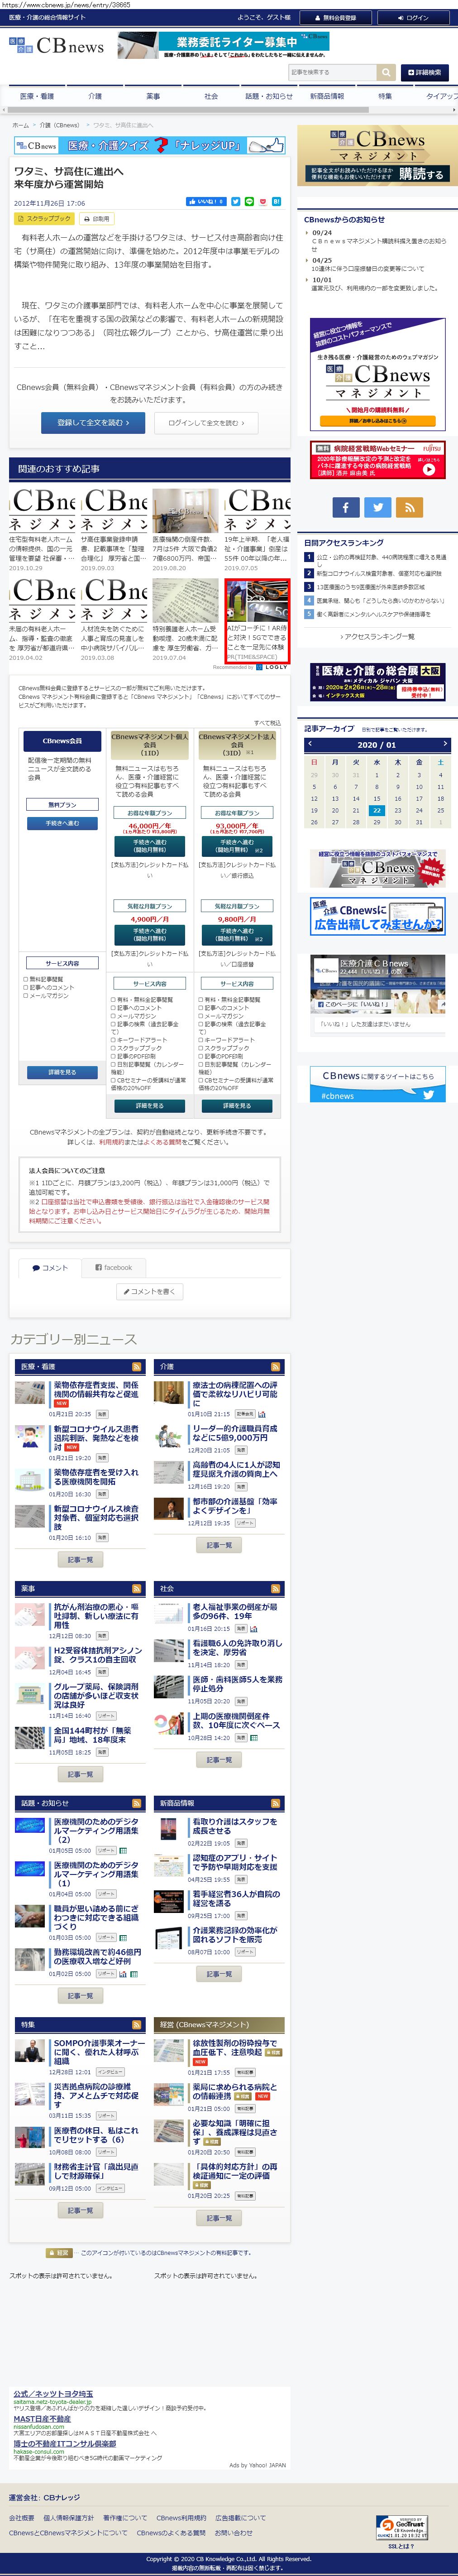Screen dimensions: 458x2576
Task: Click the ログイン button in header
Action: click(413, 17)
